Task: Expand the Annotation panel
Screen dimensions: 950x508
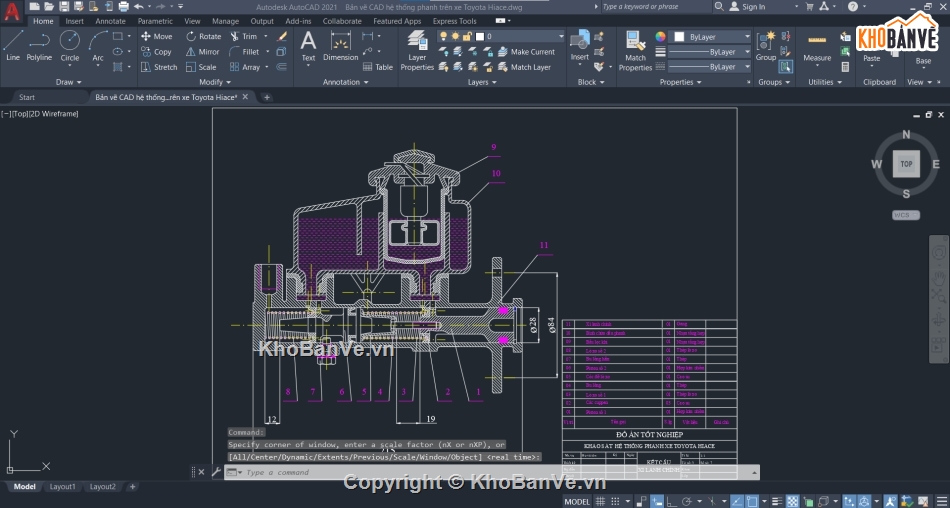Action: tap(345, 82)
